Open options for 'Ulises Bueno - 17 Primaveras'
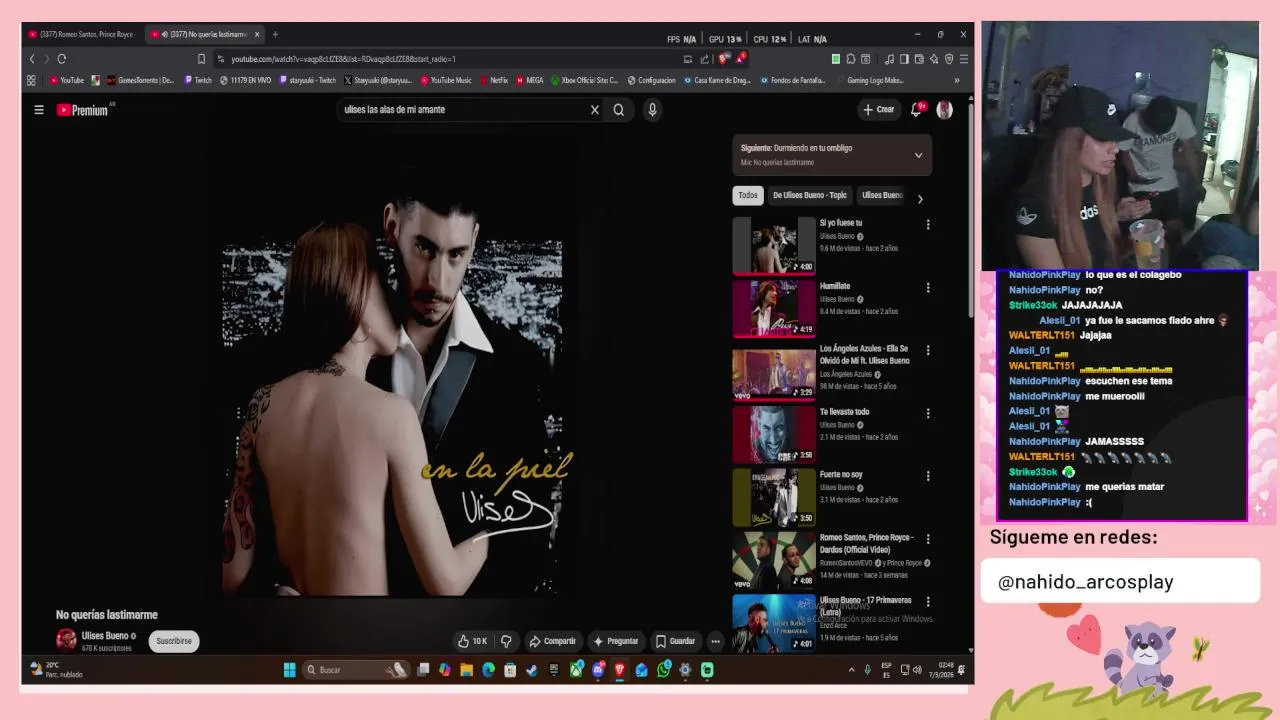The image size is (1280, 720). pos(928,602)
